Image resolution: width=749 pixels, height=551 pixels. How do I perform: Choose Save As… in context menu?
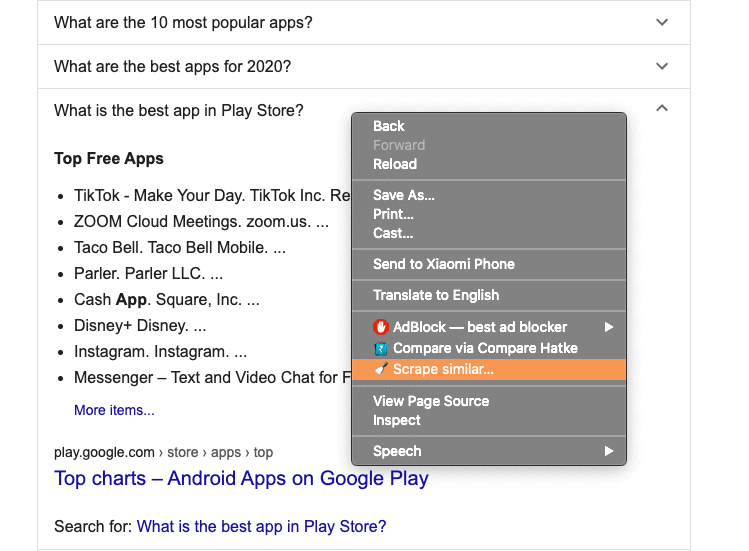[489, 195]
